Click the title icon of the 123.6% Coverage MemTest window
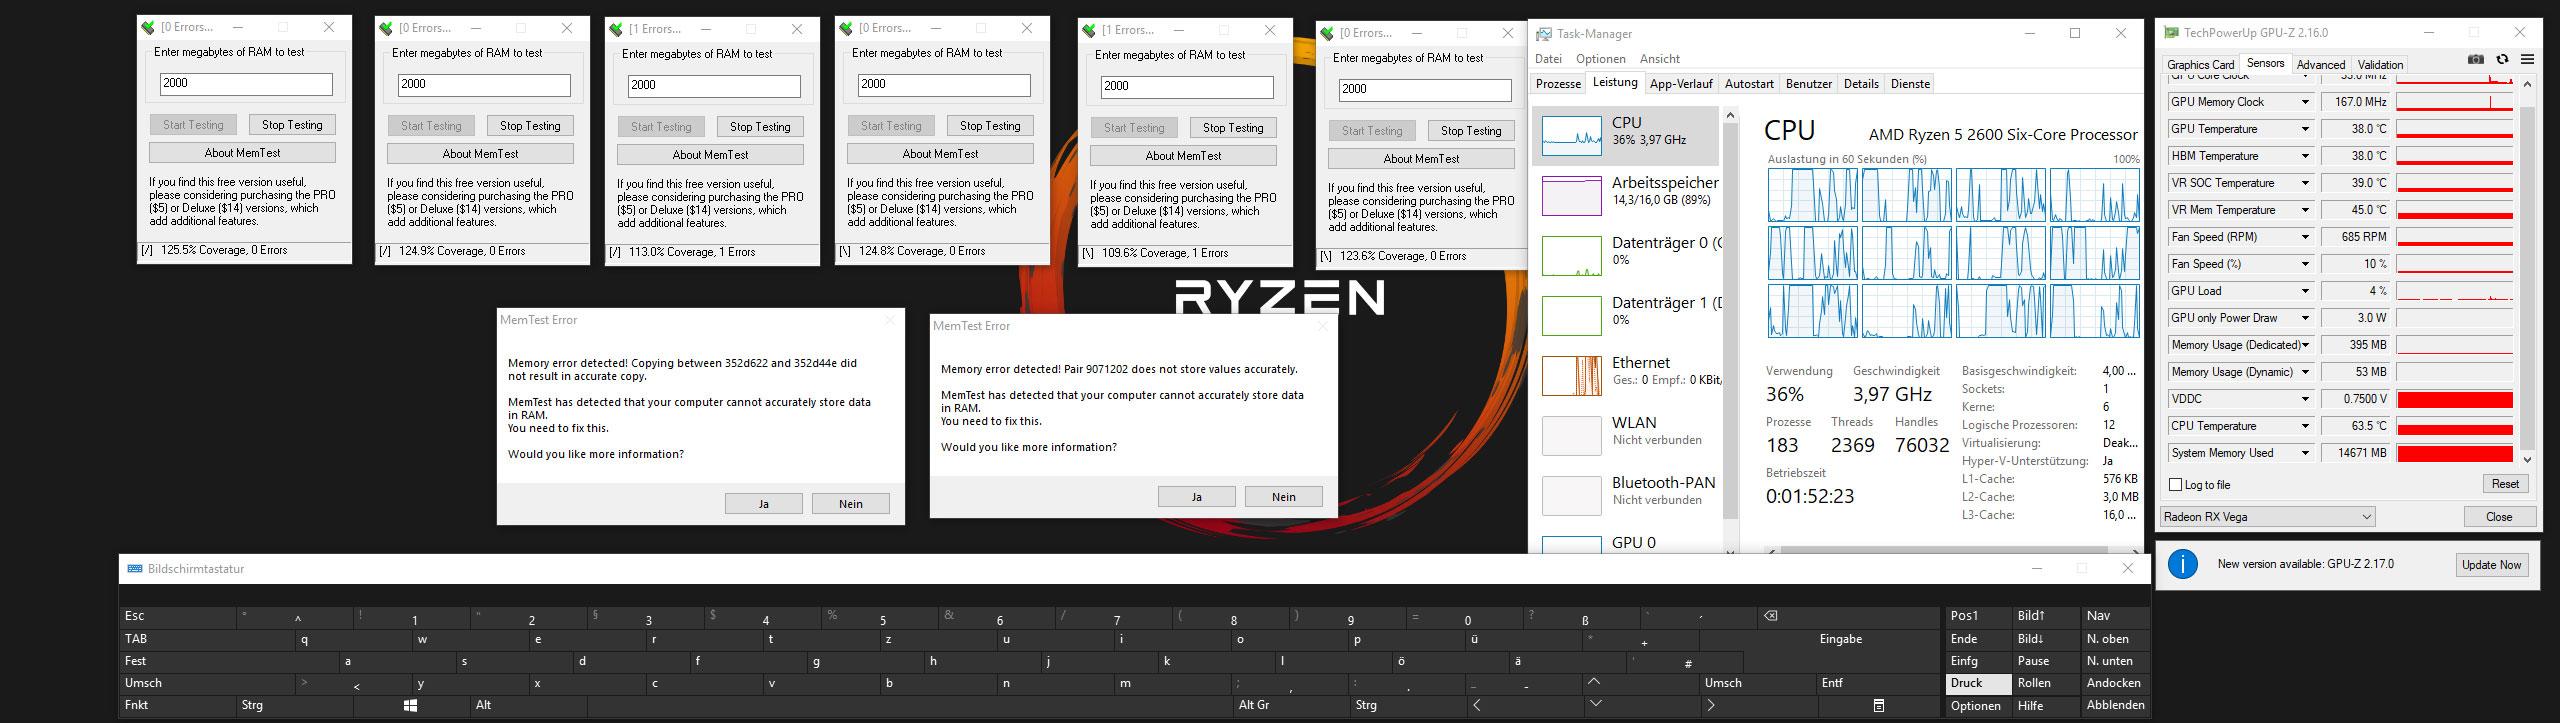Viewport: 2560px width, 723px height. (1328, 34)
